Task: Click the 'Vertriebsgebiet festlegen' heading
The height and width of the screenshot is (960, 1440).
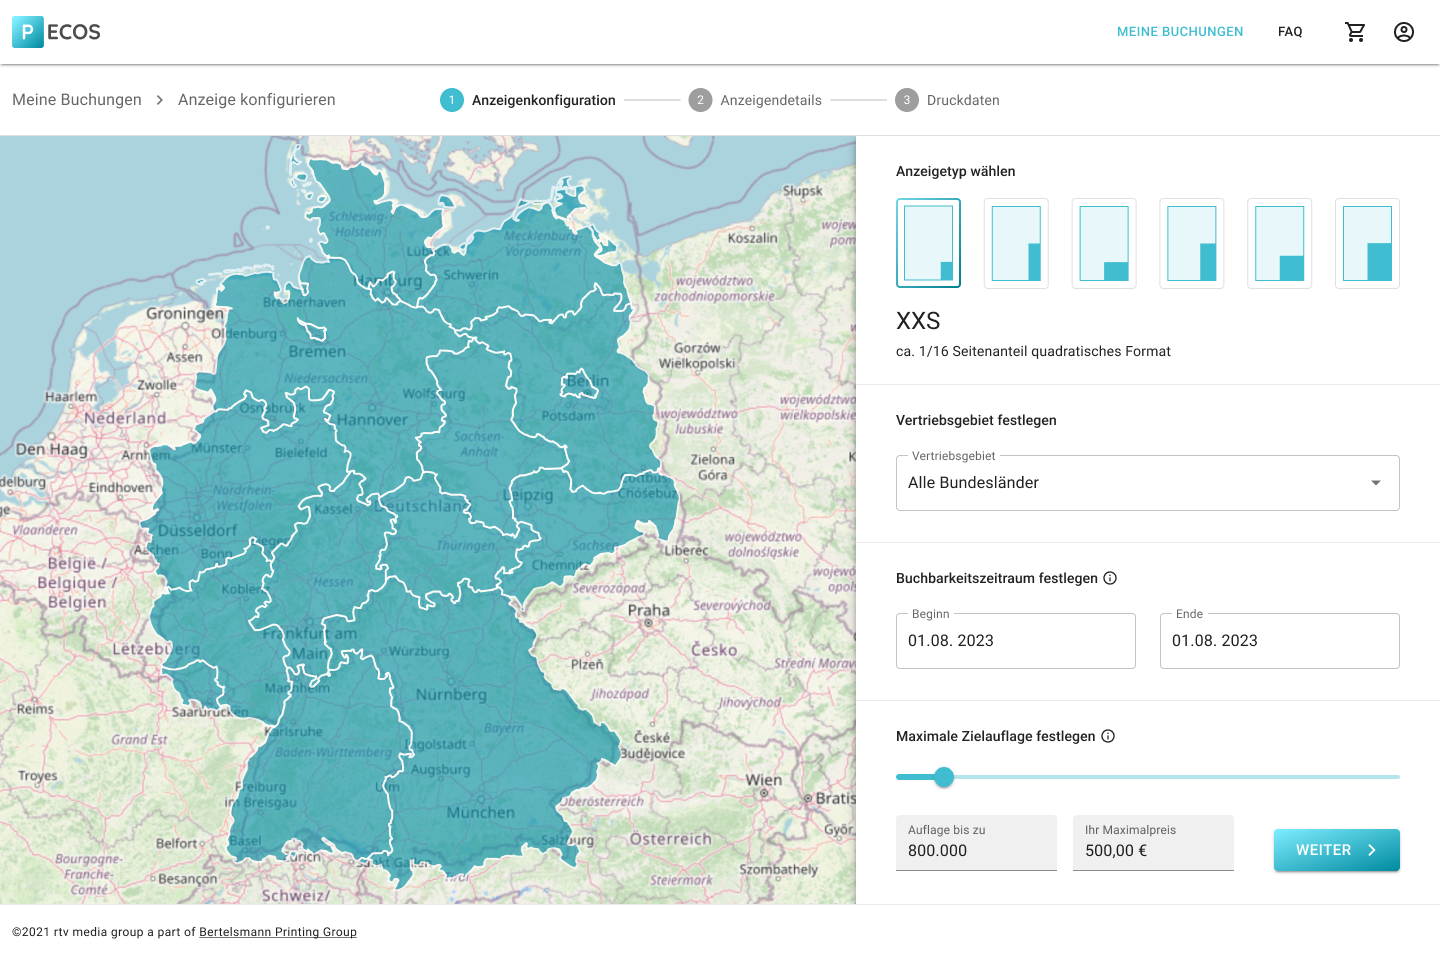Action: pos(976,420)
